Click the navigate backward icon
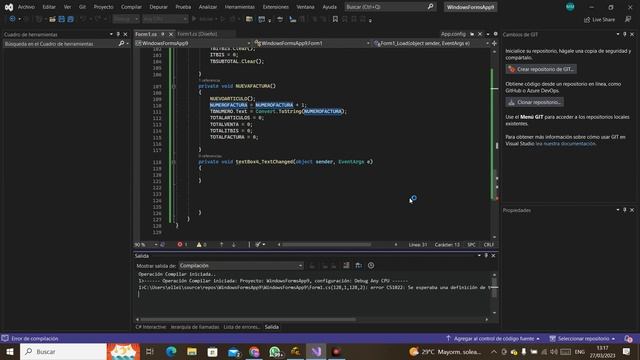Image resolution: width=640 pixels, height=360 pixels. tap(12, 19)
